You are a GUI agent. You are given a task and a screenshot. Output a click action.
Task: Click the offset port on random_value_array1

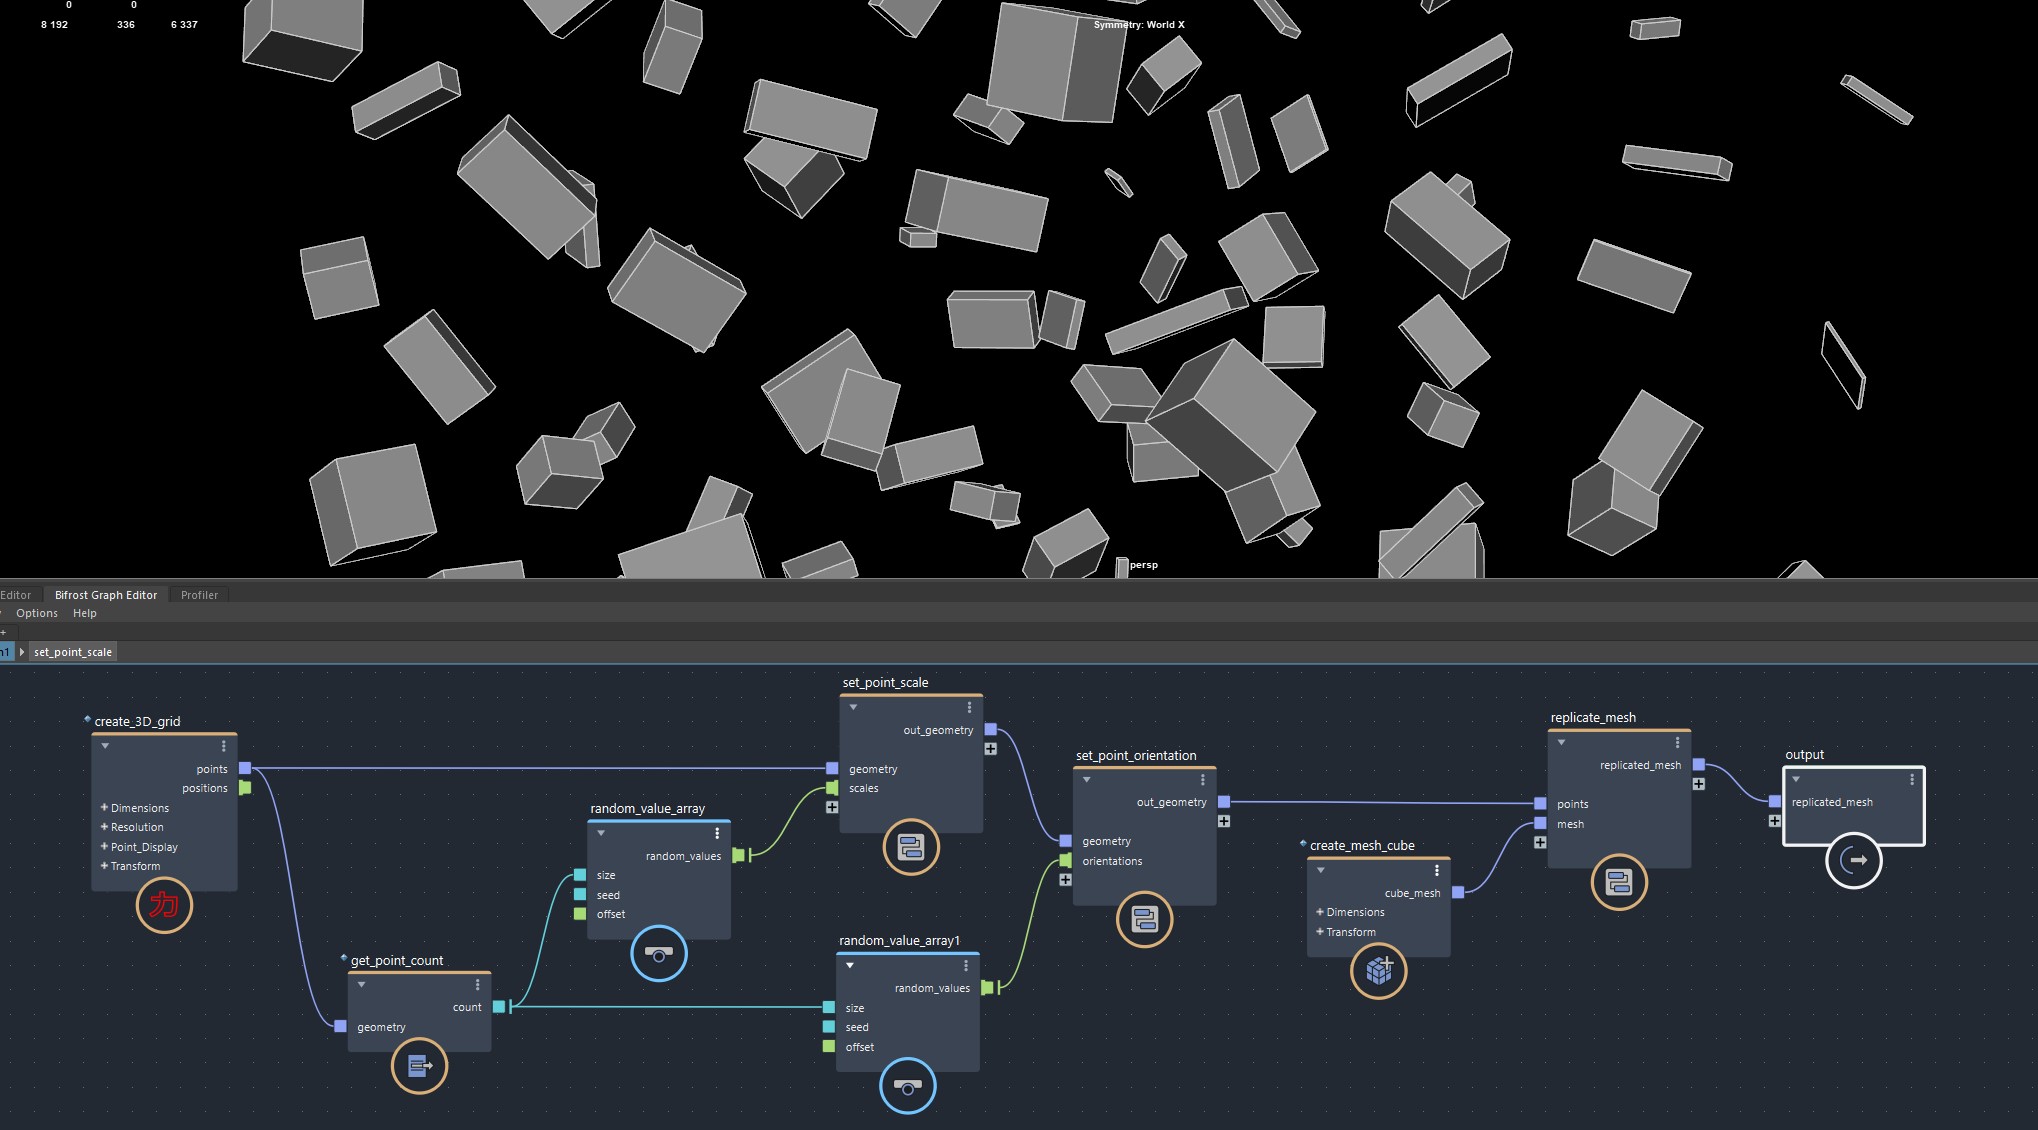829,1046
